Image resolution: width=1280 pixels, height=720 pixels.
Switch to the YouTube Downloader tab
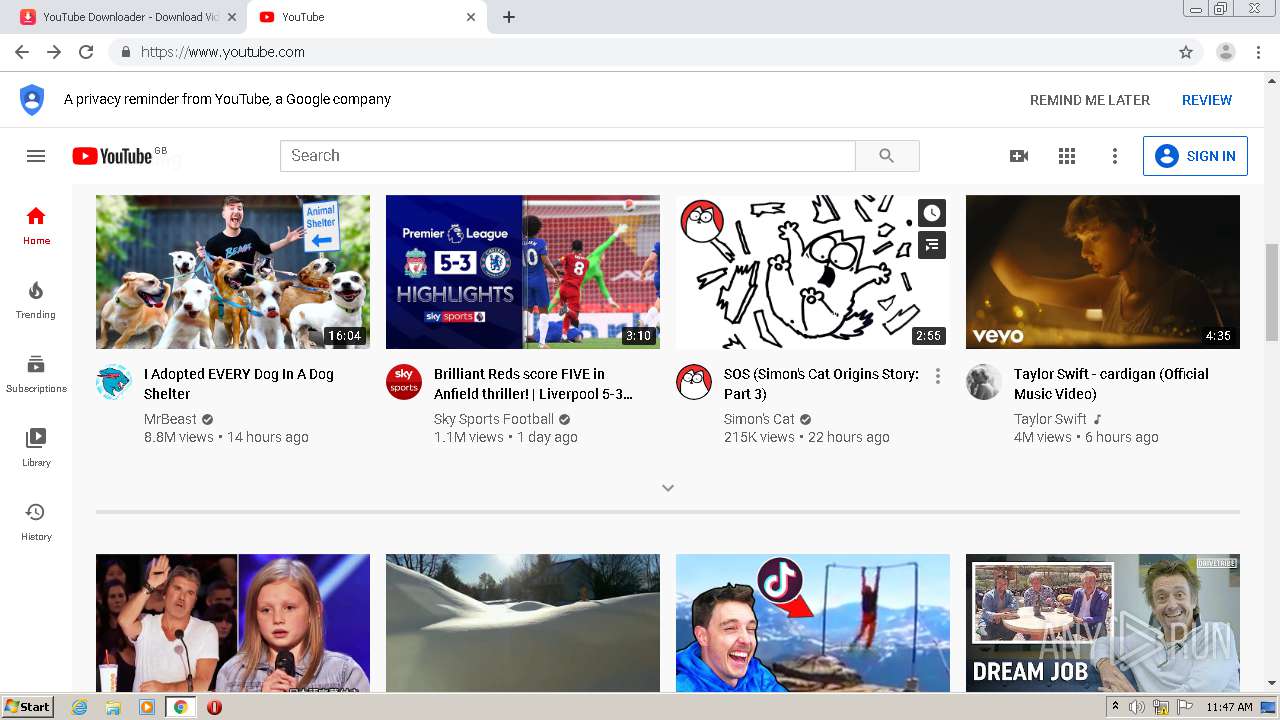tap(130, 17)
